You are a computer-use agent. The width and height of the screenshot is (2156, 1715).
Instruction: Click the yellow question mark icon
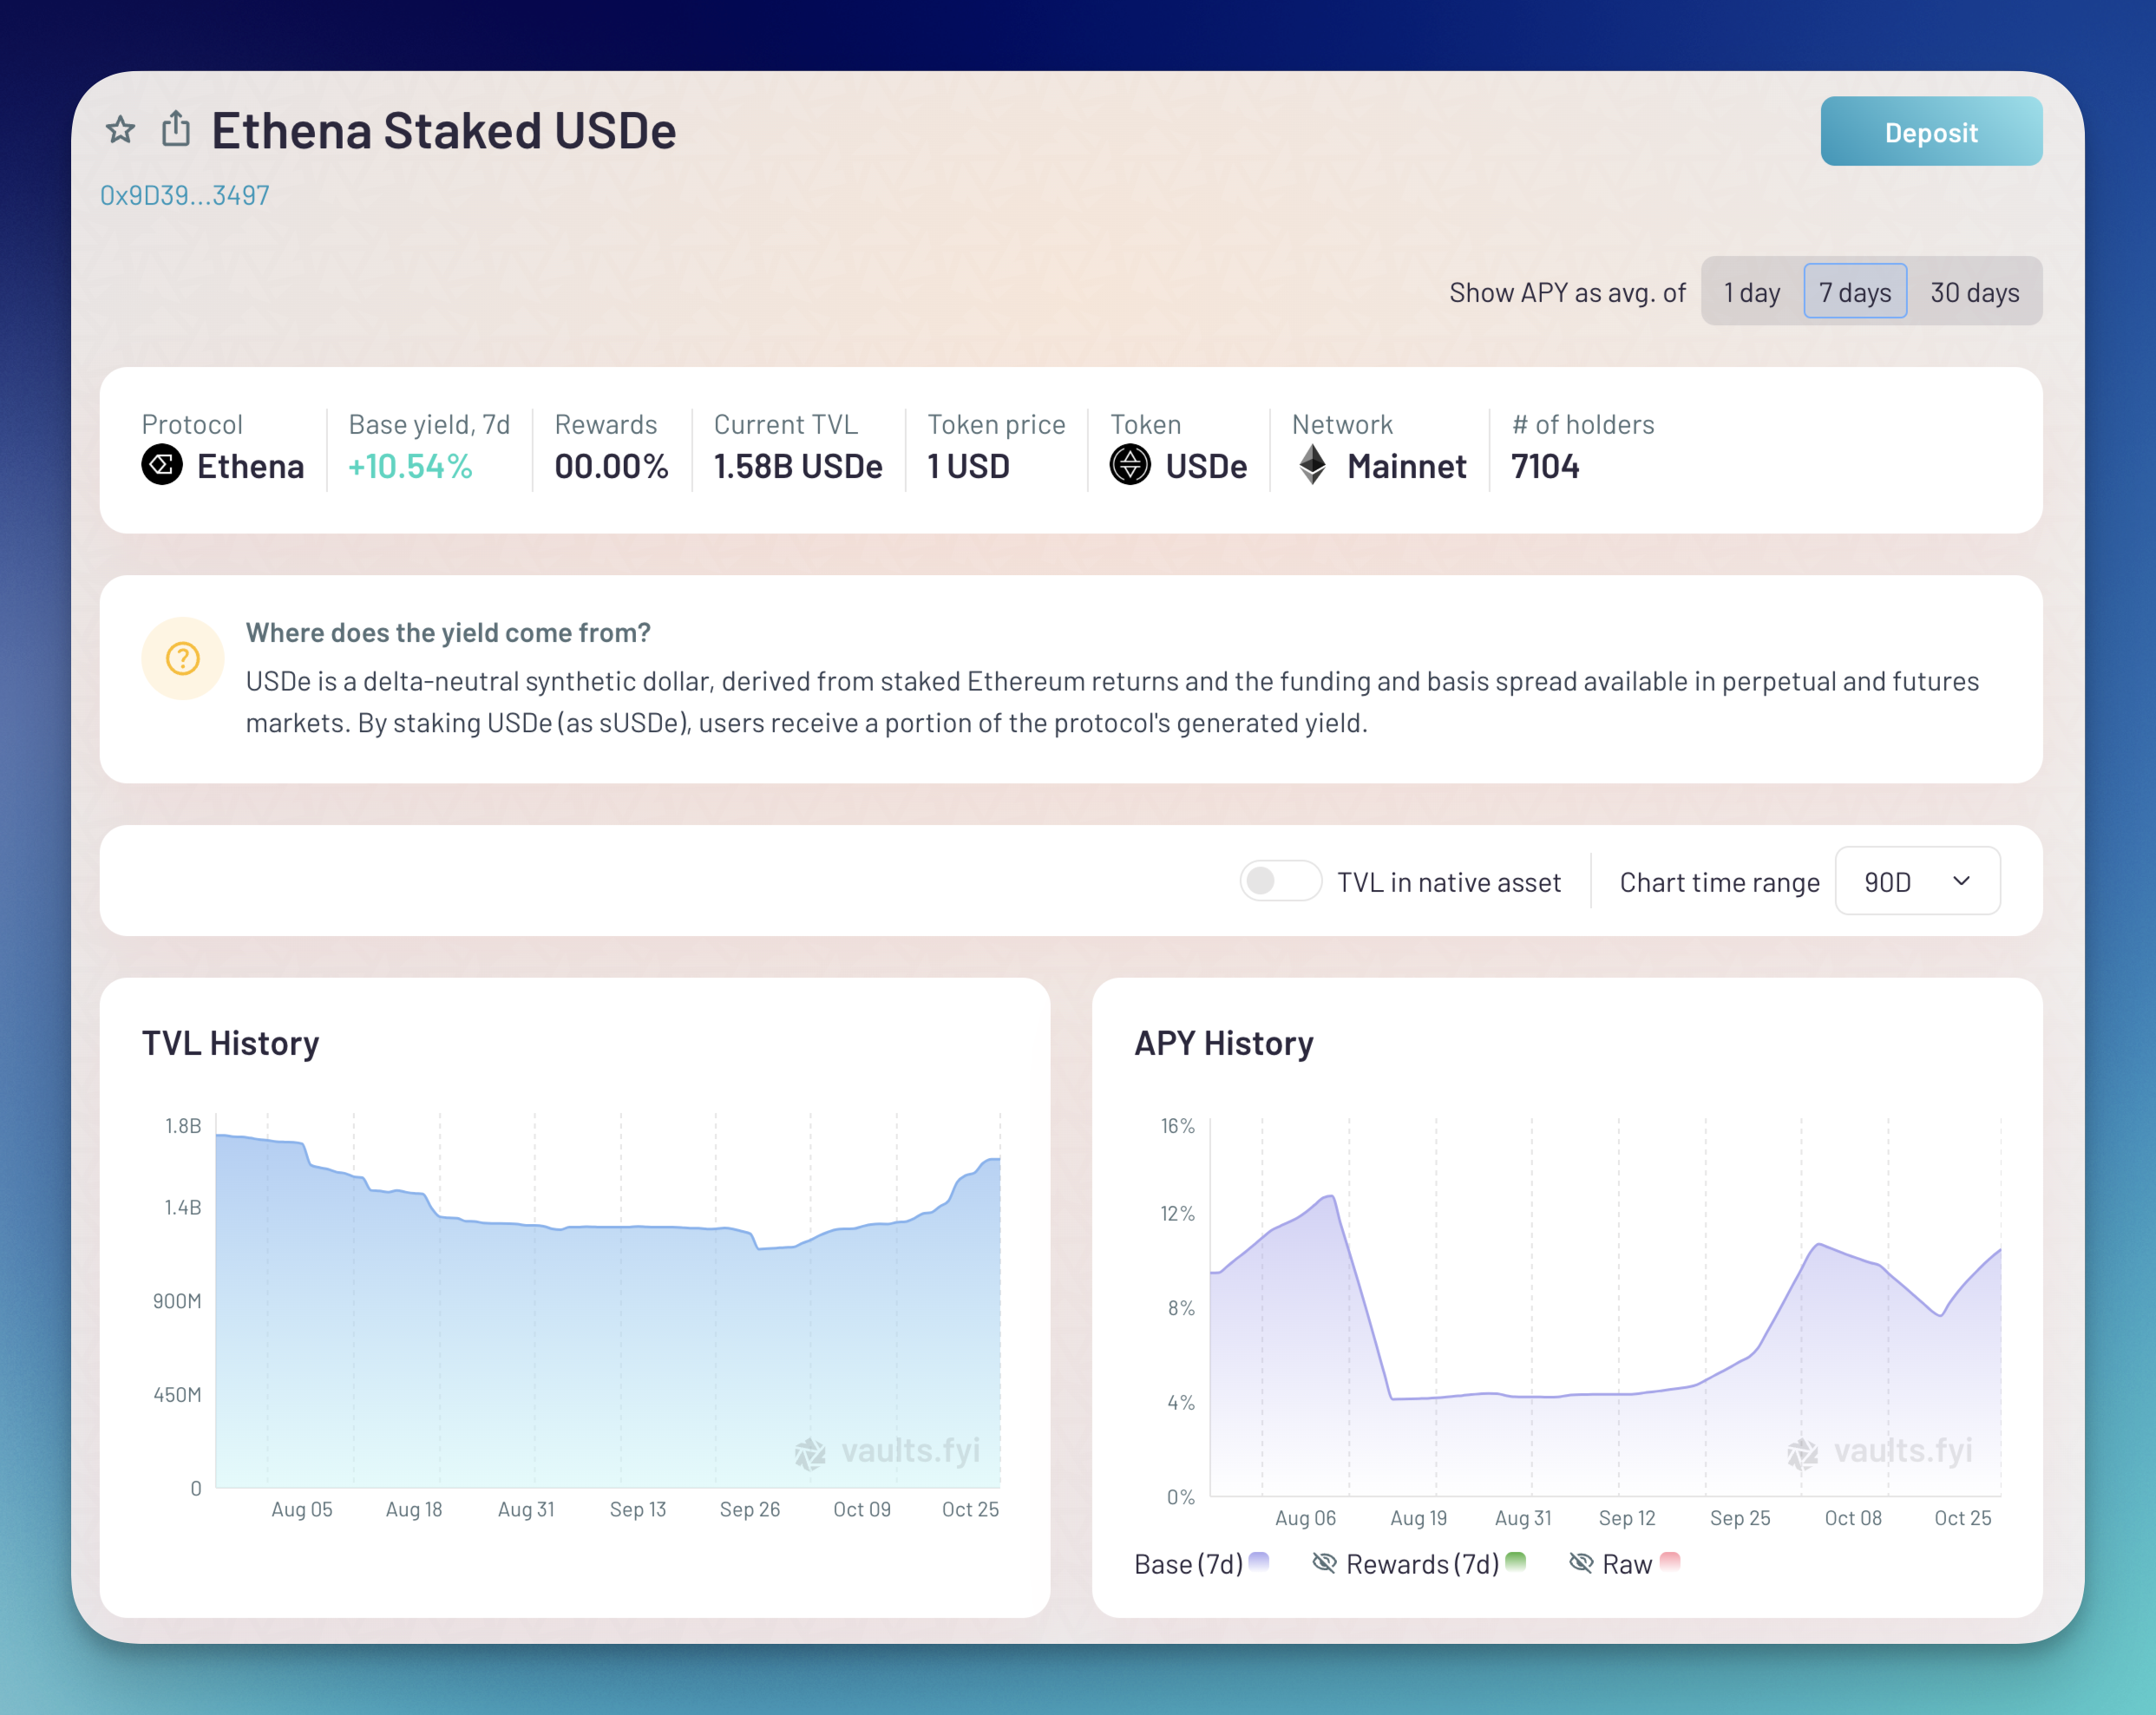pos(183,658)
